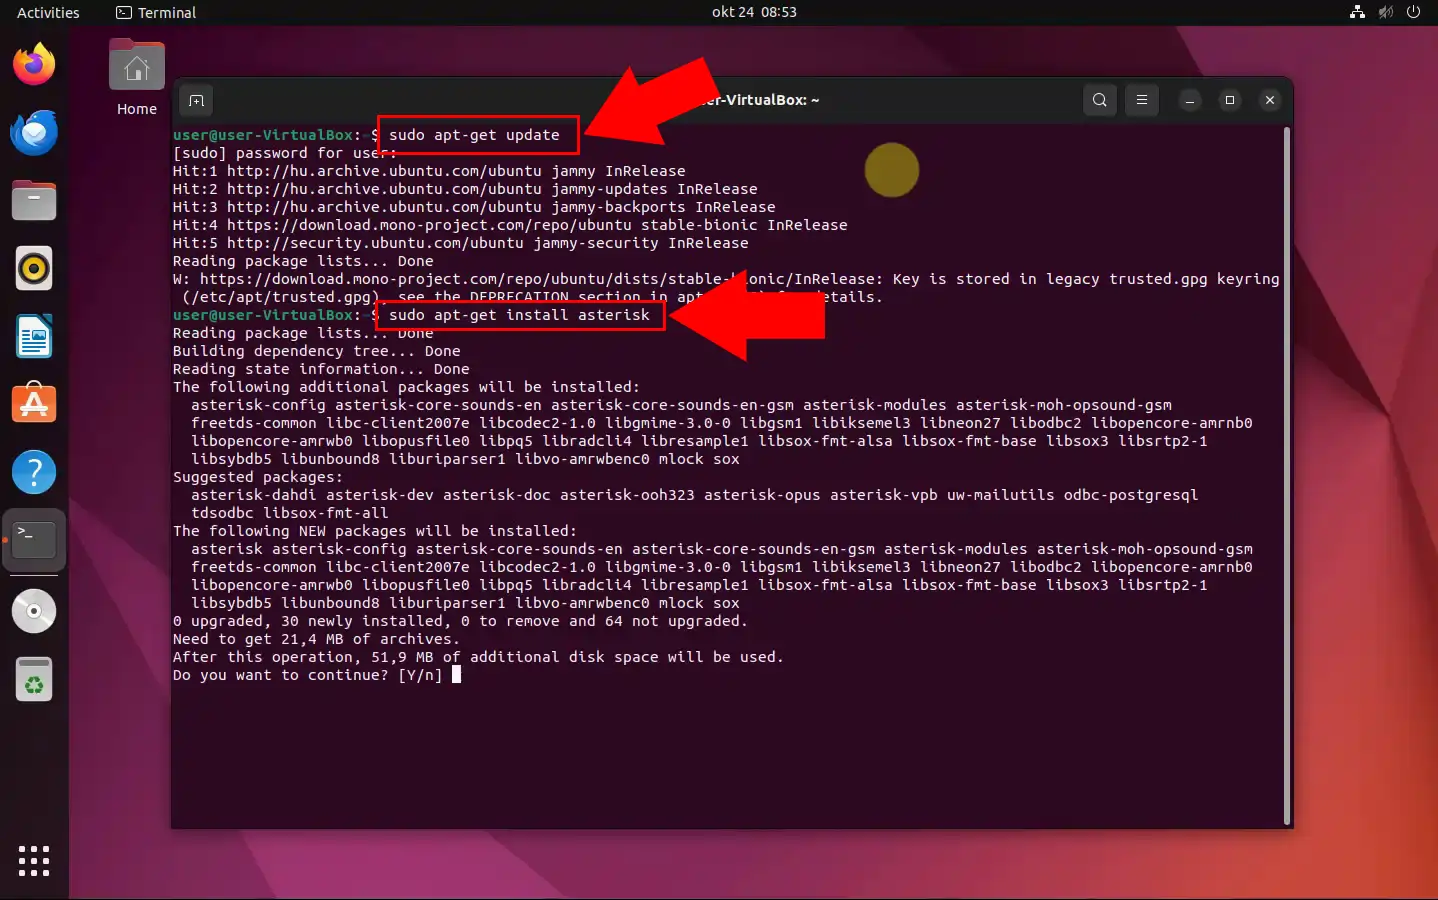Open the power menu icon in top bar
The height and width of the screenshot is (900, 1438).
1413,13
